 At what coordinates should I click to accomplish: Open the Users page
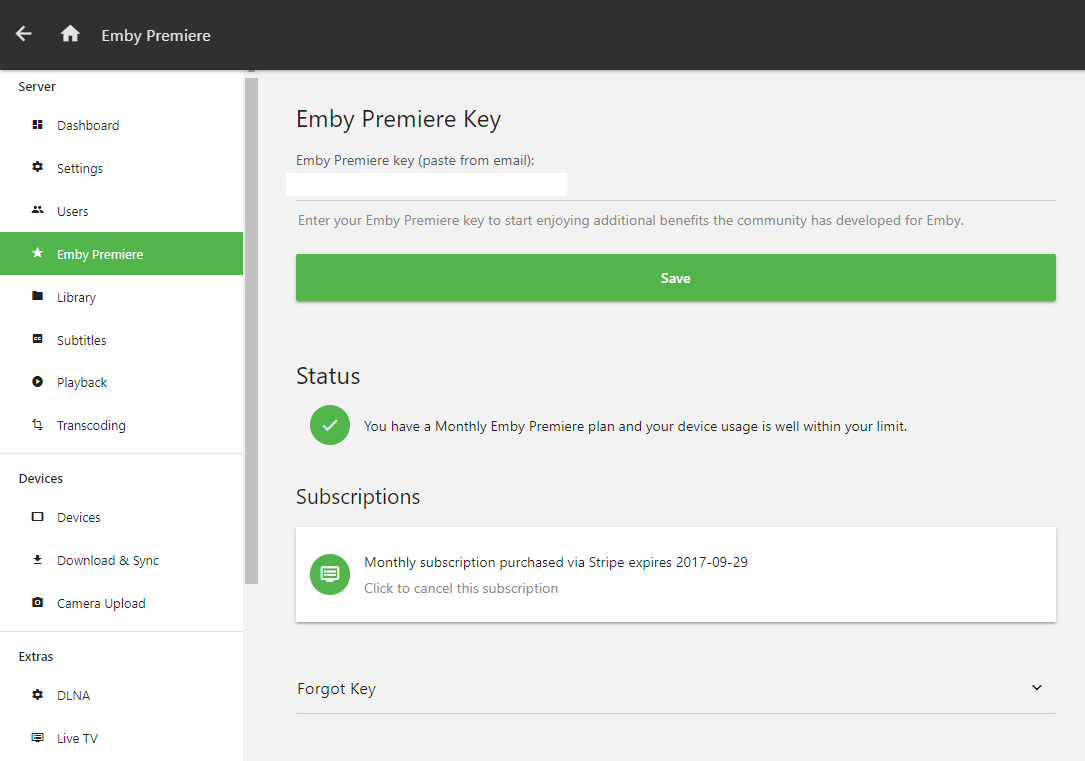tap(122, 211)
